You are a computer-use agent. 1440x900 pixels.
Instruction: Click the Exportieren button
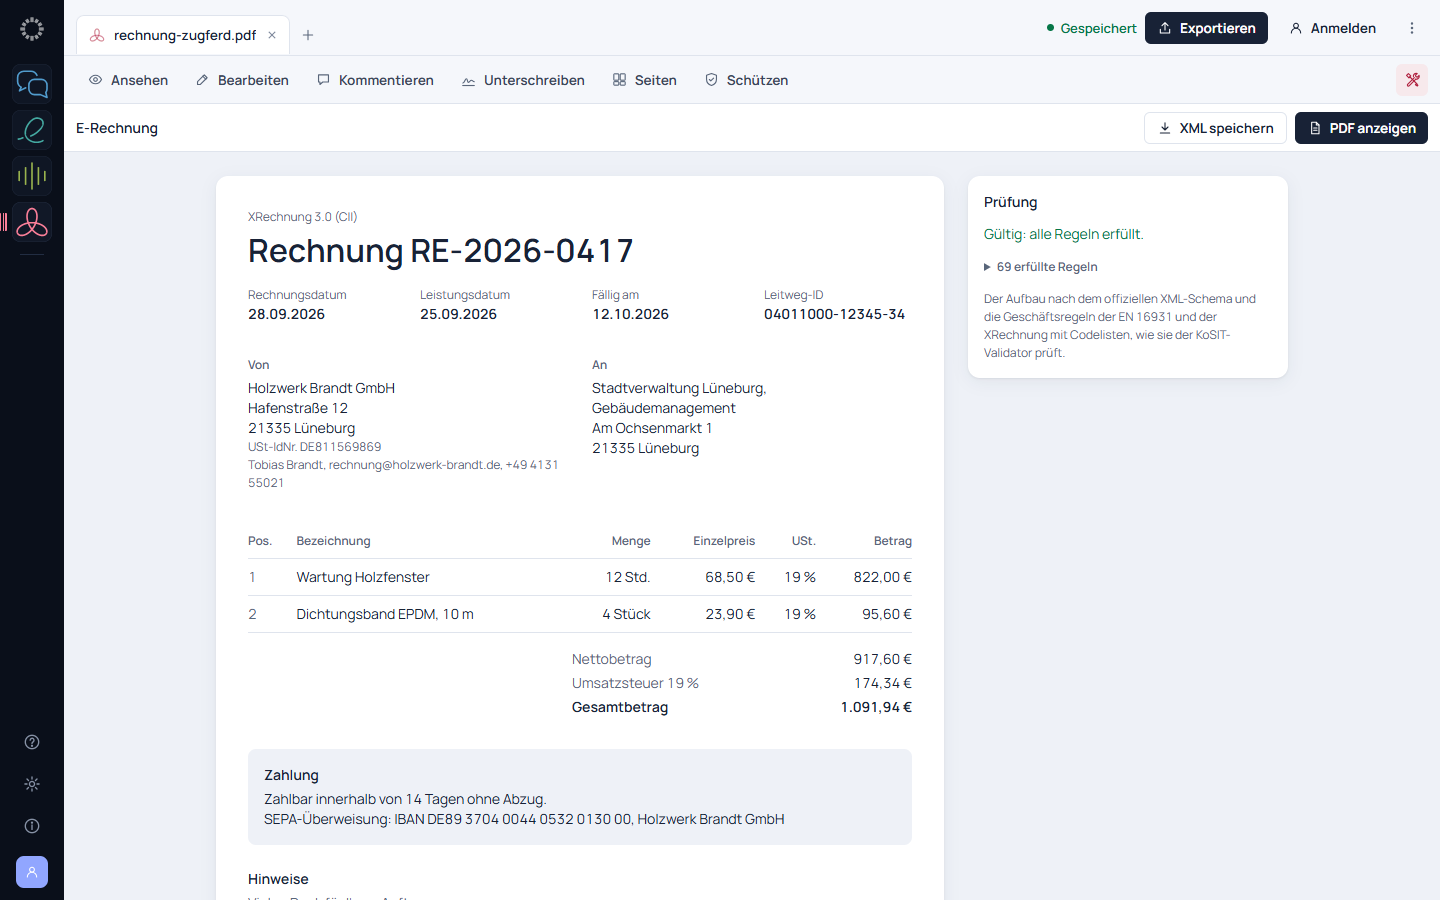[1206, 28]
